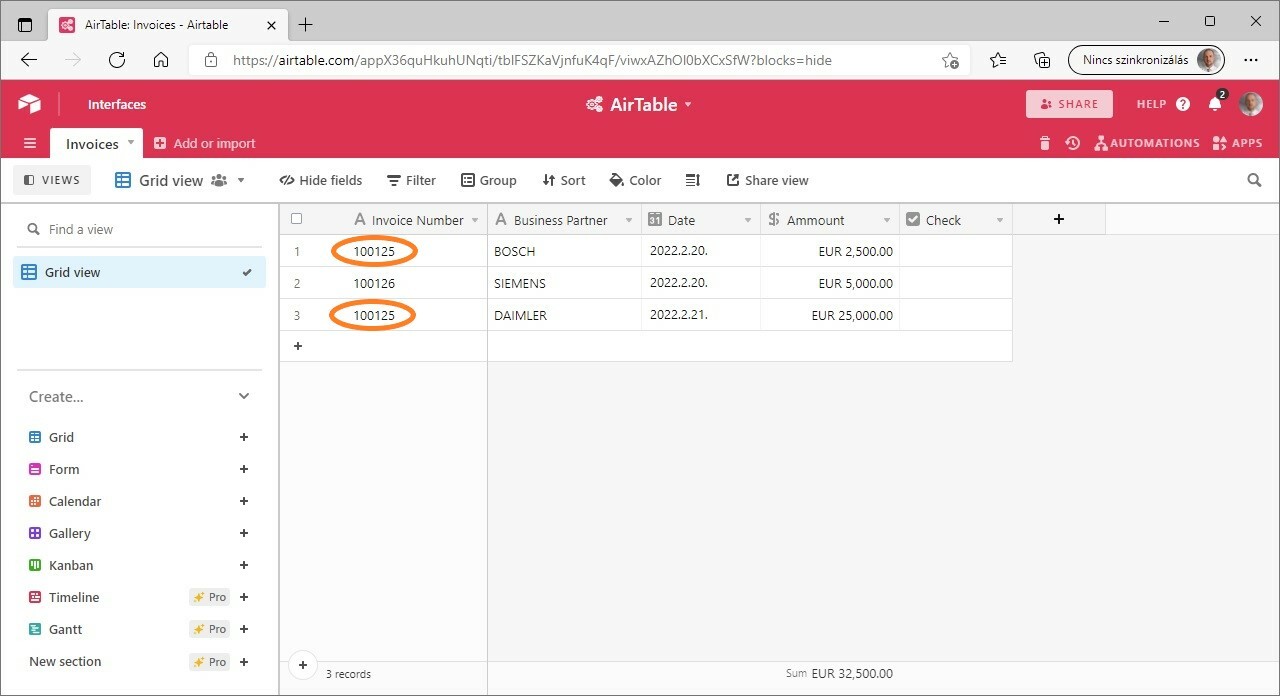This screenshot has width=1280, height=696.
Task: Open the base history clock icon
Action: tap(1072, 143)
